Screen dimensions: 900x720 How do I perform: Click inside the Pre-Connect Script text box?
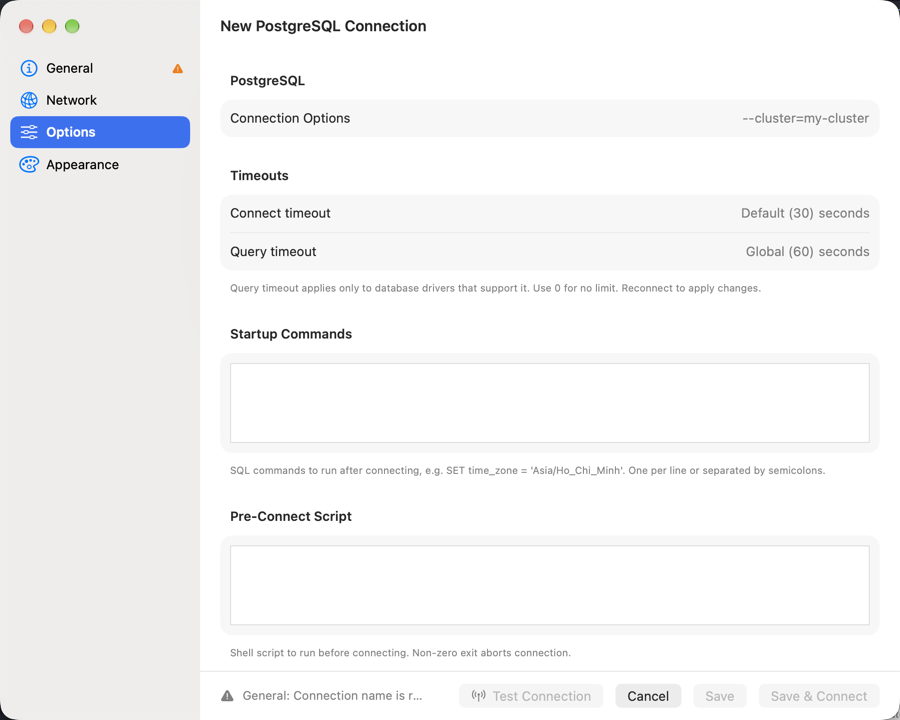tap(549, 585)
